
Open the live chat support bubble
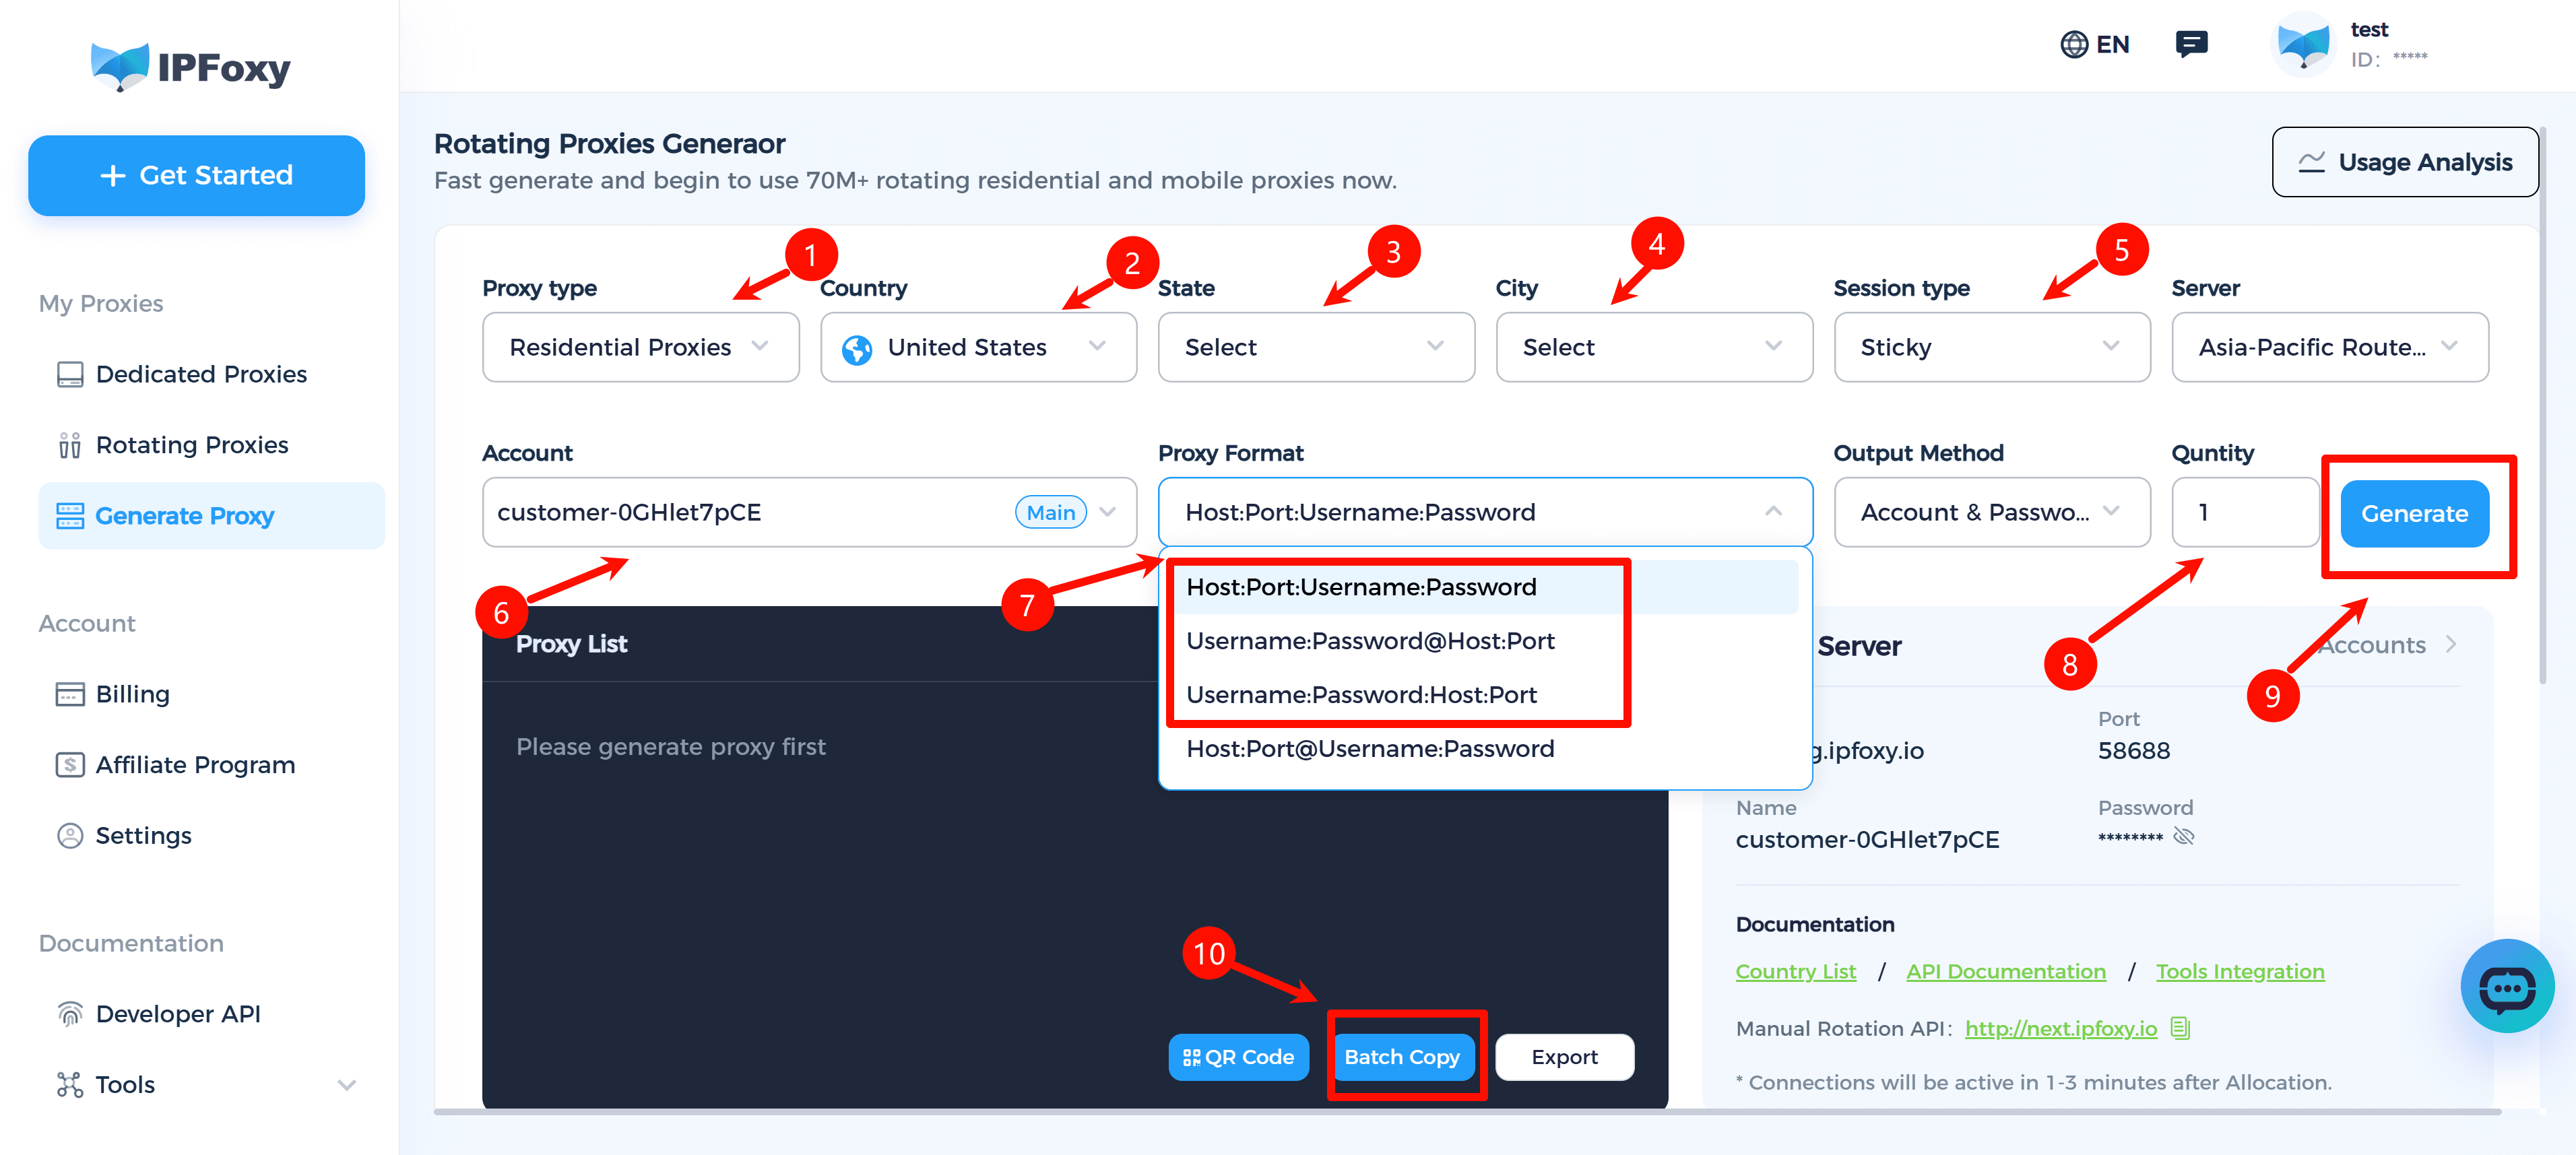(2507, 987)
